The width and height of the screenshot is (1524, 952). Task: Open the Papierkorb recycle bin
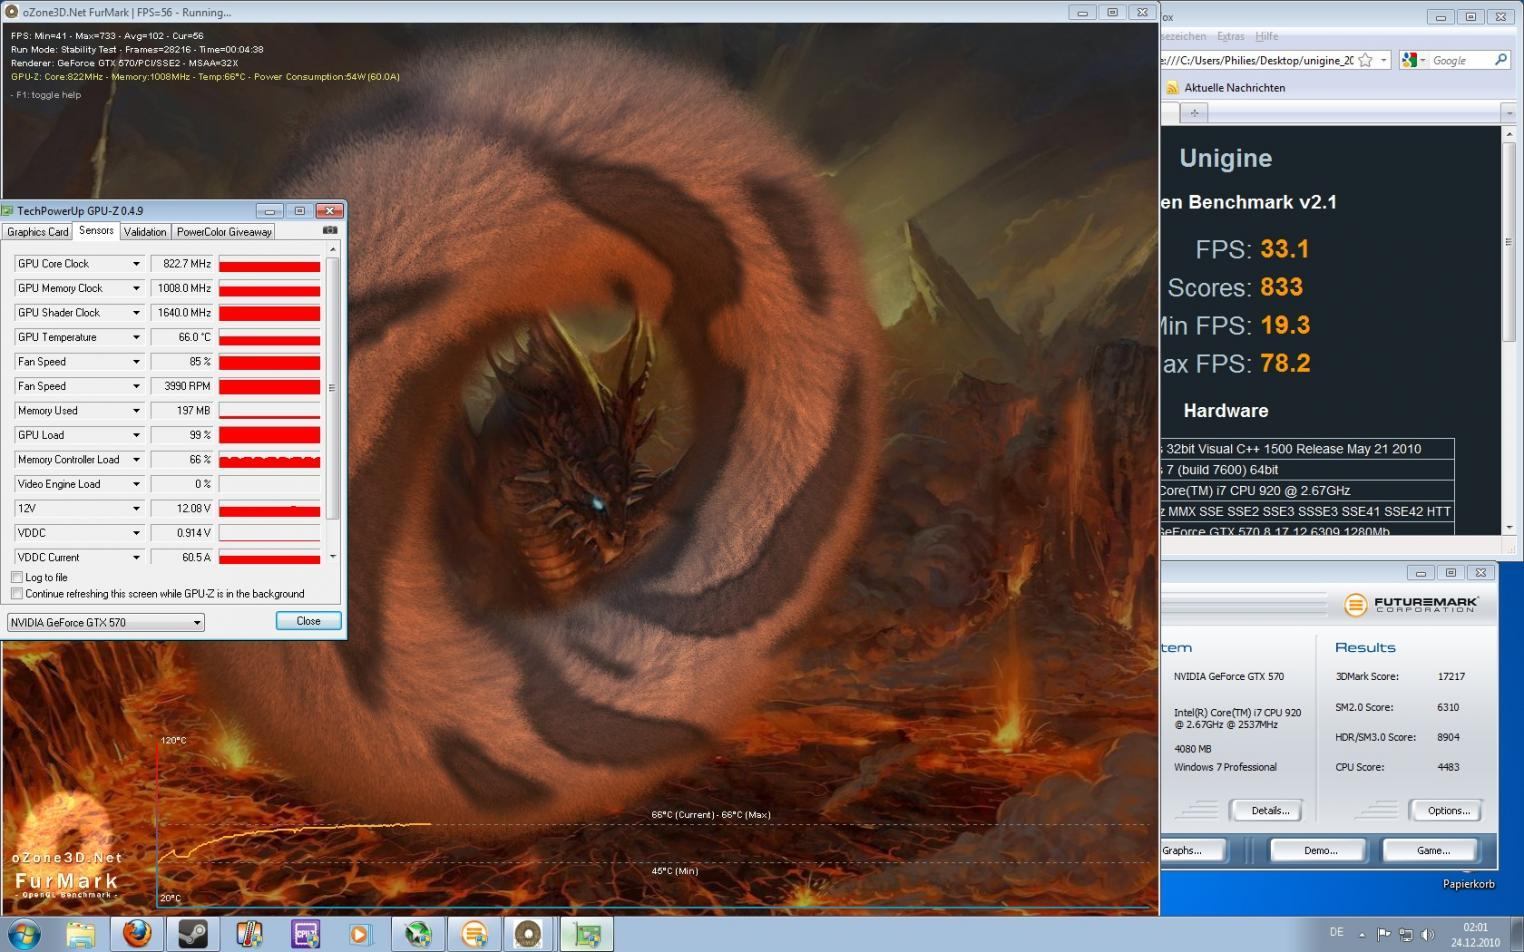pyautogui.click(x=1468, y=883)
